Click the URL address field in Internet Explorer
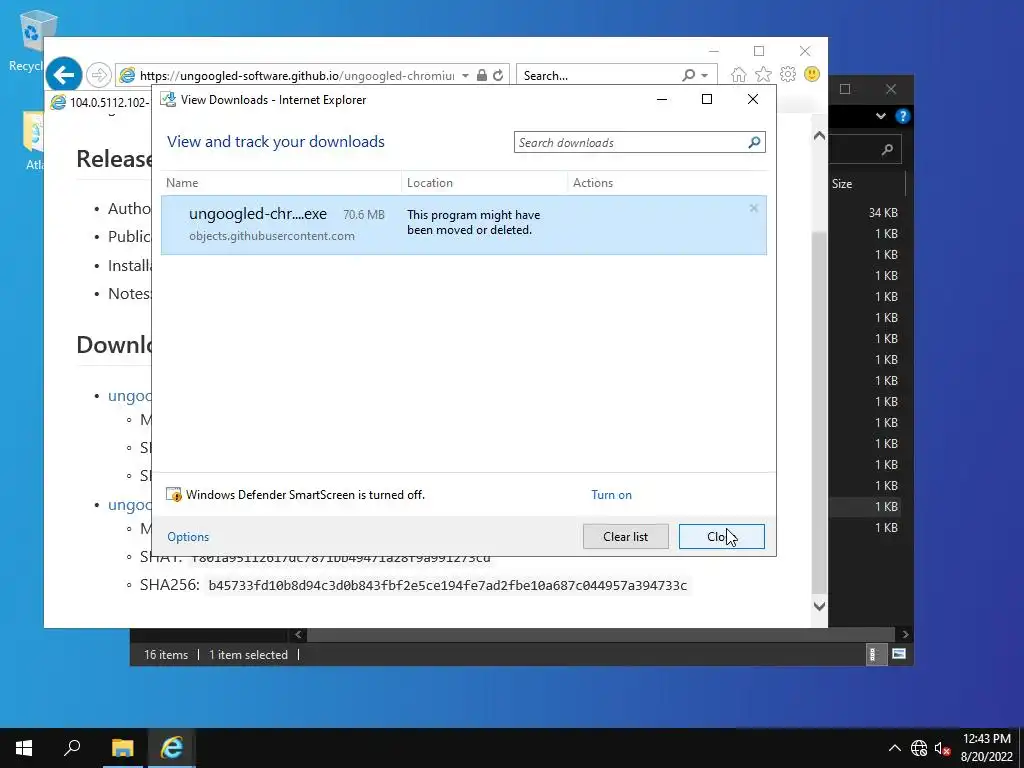 coord(297,76)
